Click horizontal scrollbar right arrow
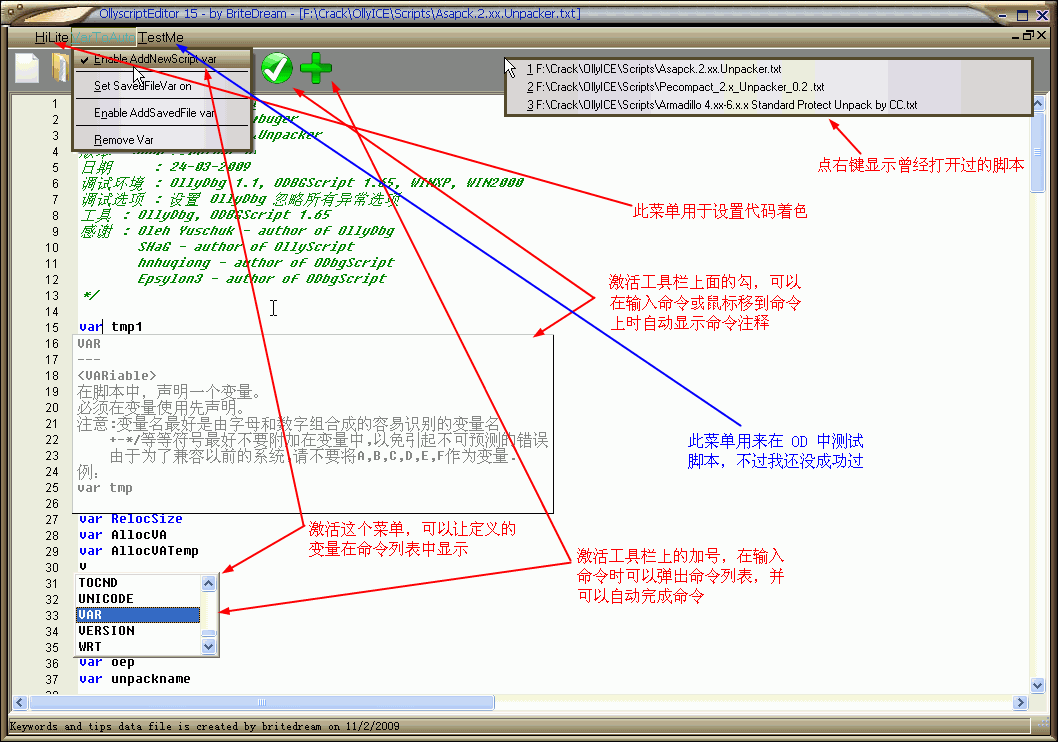Screen dimensions: 1058x742 (x=1020, y=702)
